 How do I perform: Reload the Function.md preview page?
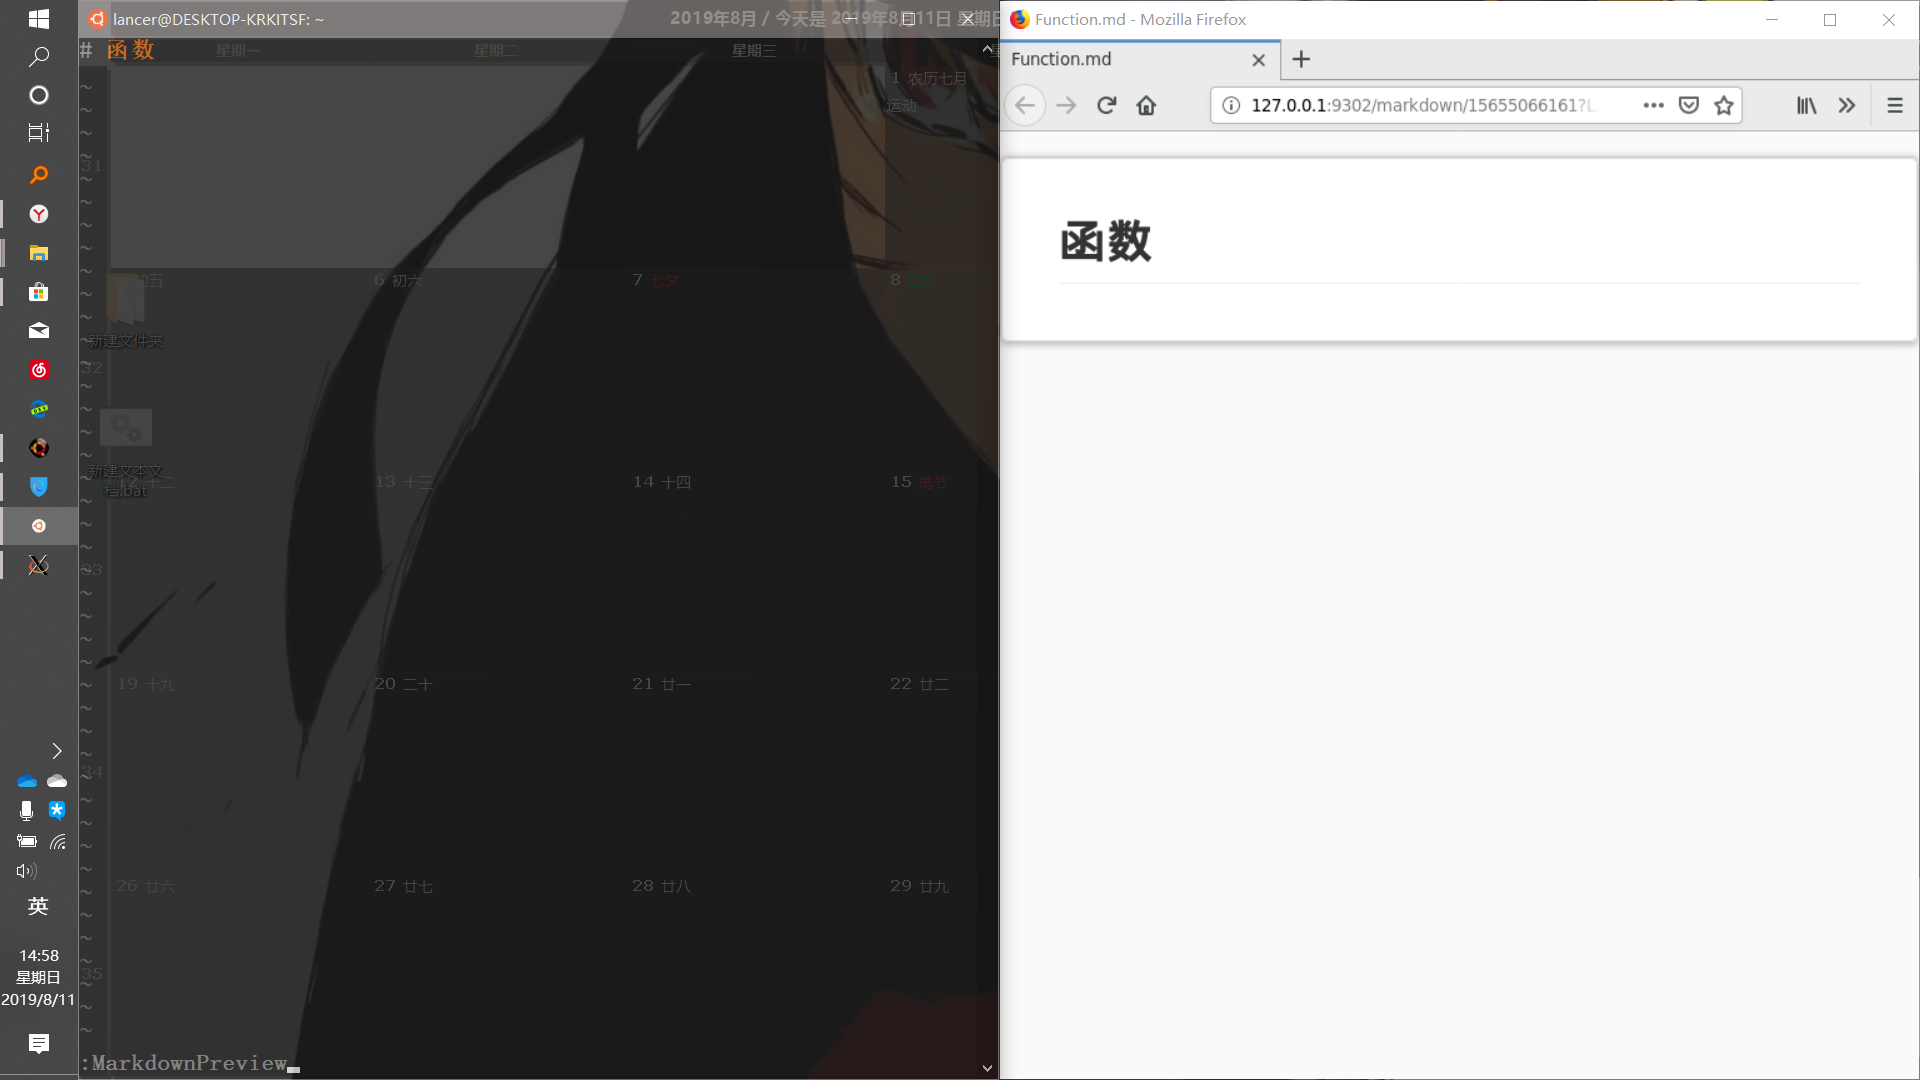(1106, 105)
